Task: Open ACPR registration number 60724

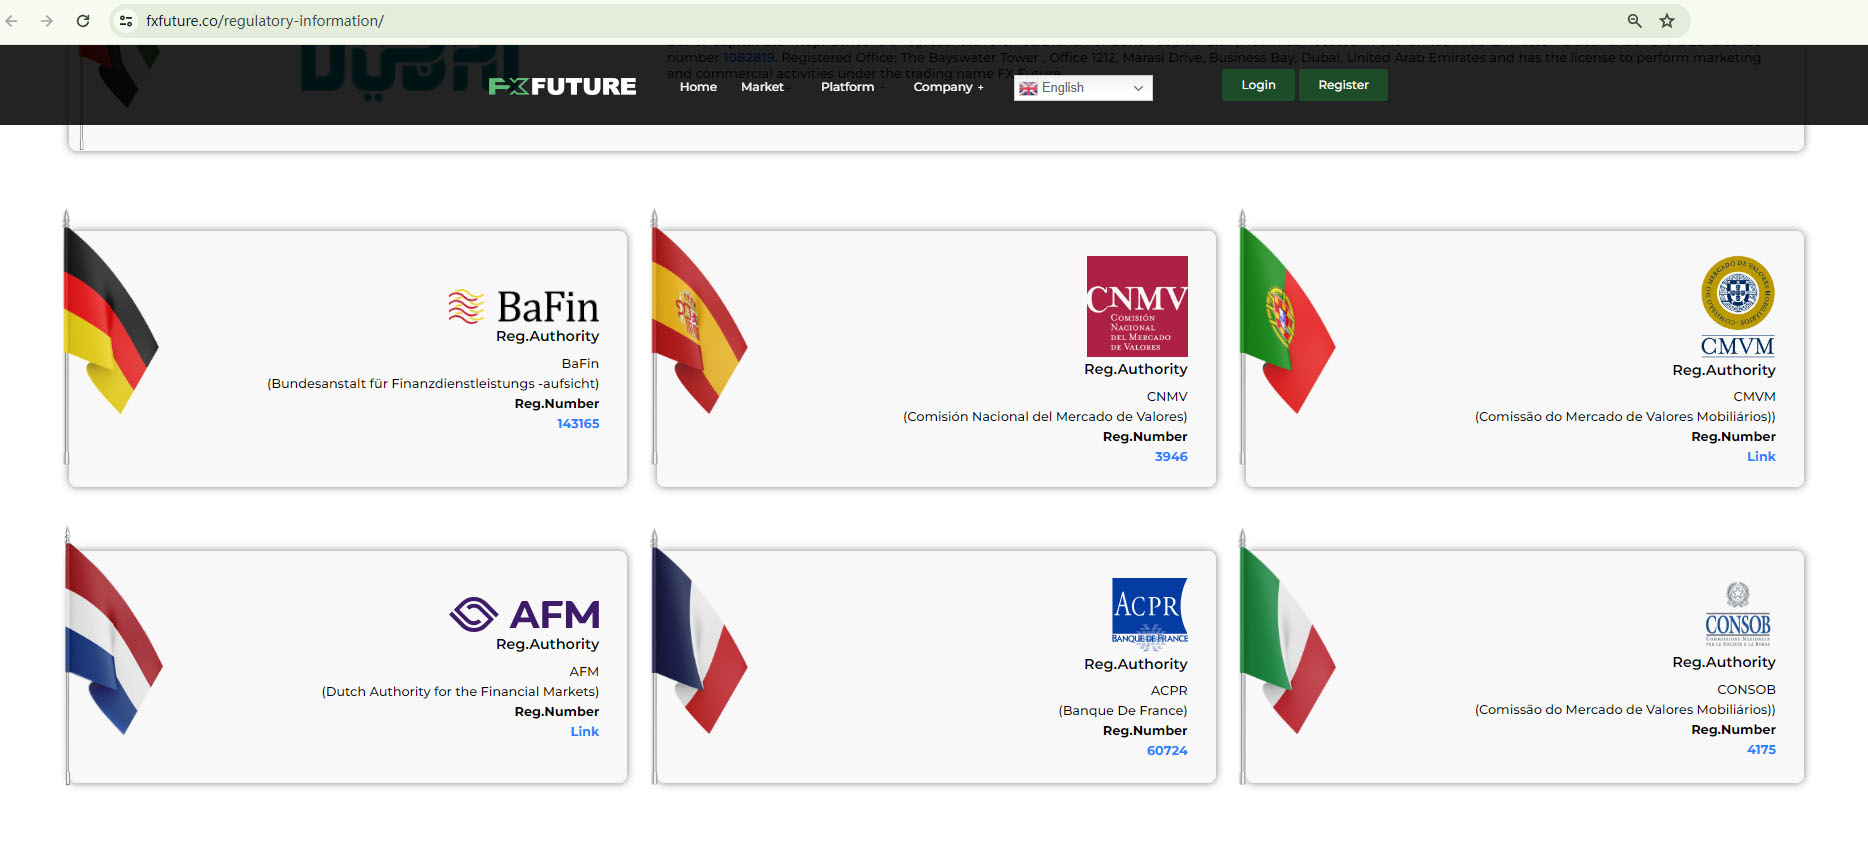Action: (1167, 751)
